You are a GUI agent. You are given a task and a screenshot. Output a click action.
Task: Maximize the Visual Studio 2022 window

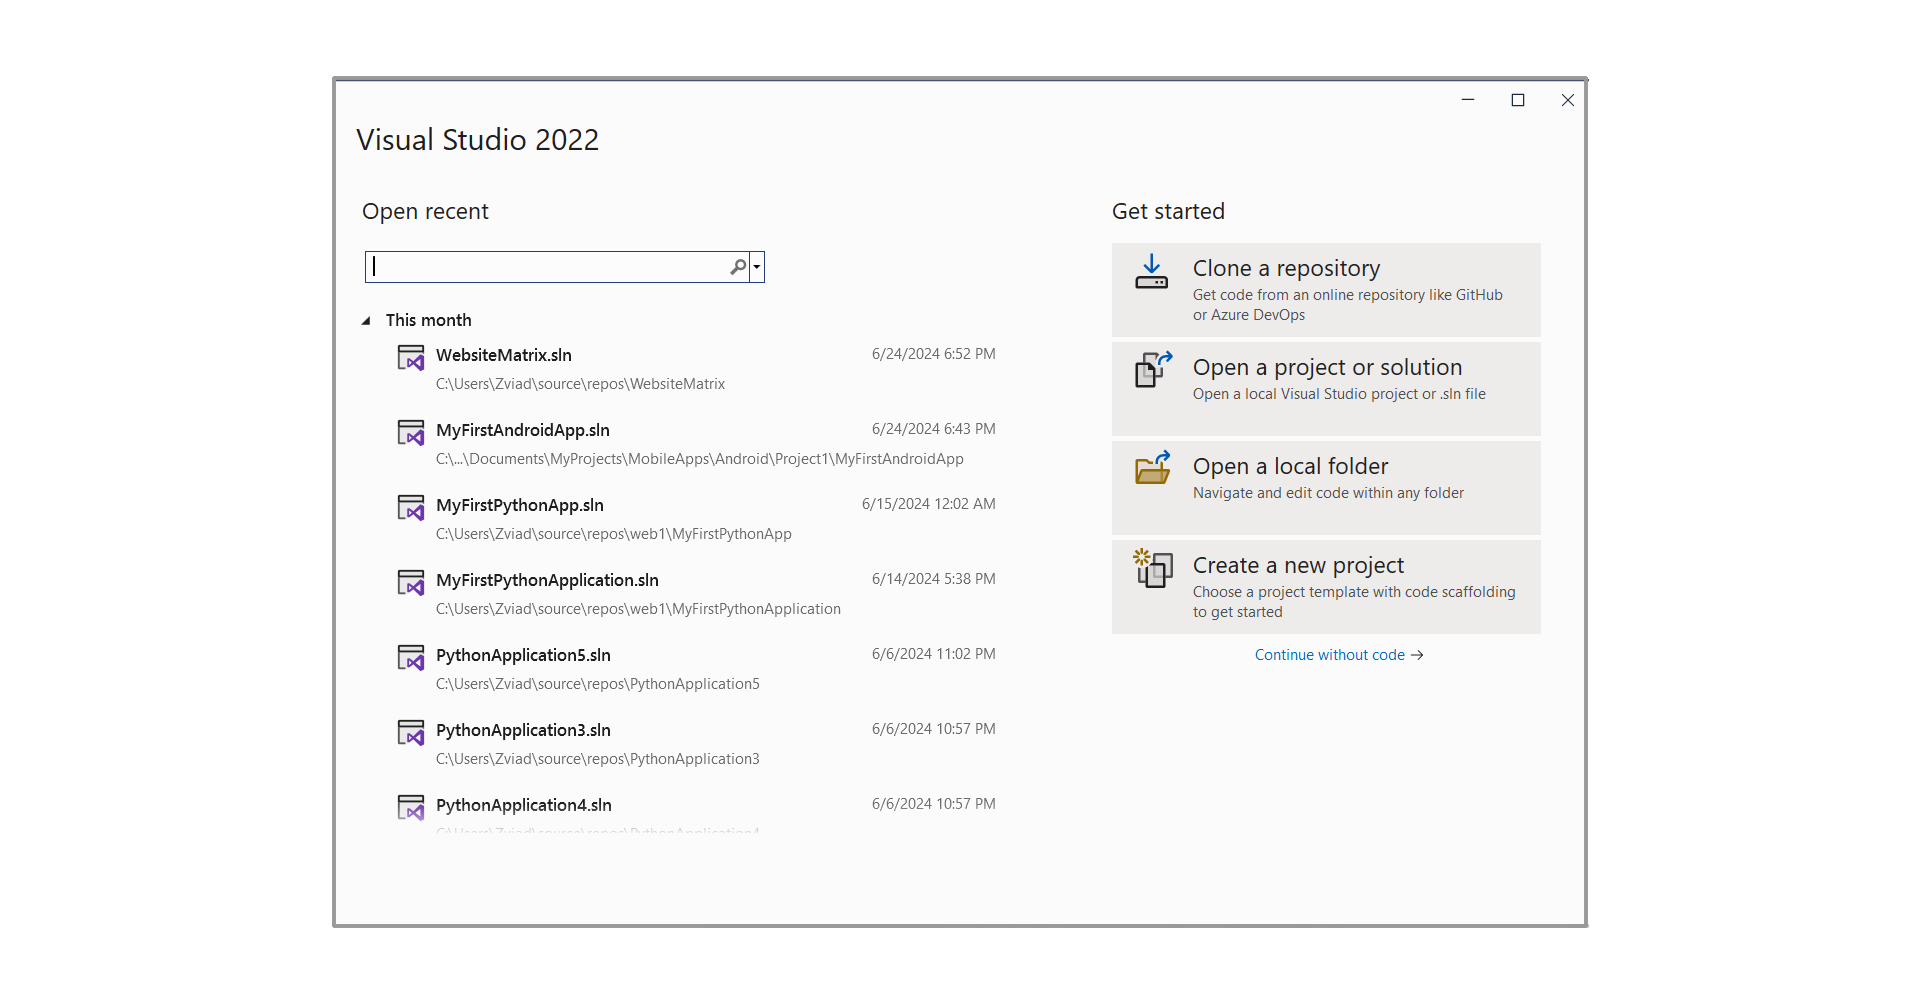click(x=1517, y=100)
